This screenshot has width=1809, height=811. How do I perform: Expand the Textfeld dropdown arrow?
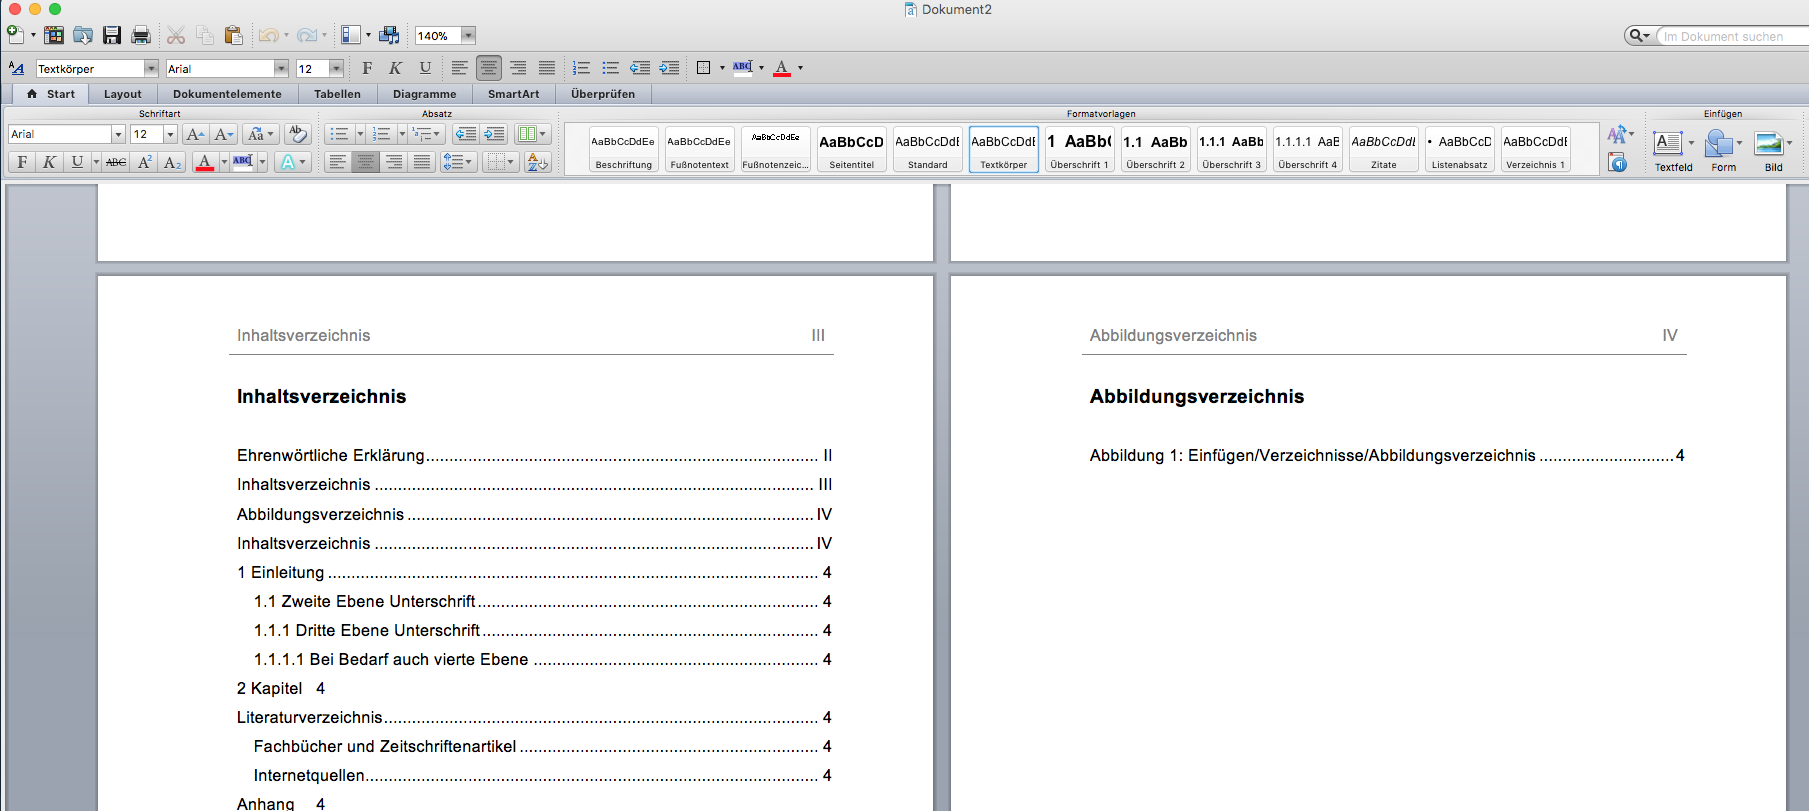pyautogui.click(x=1692, y=143)
